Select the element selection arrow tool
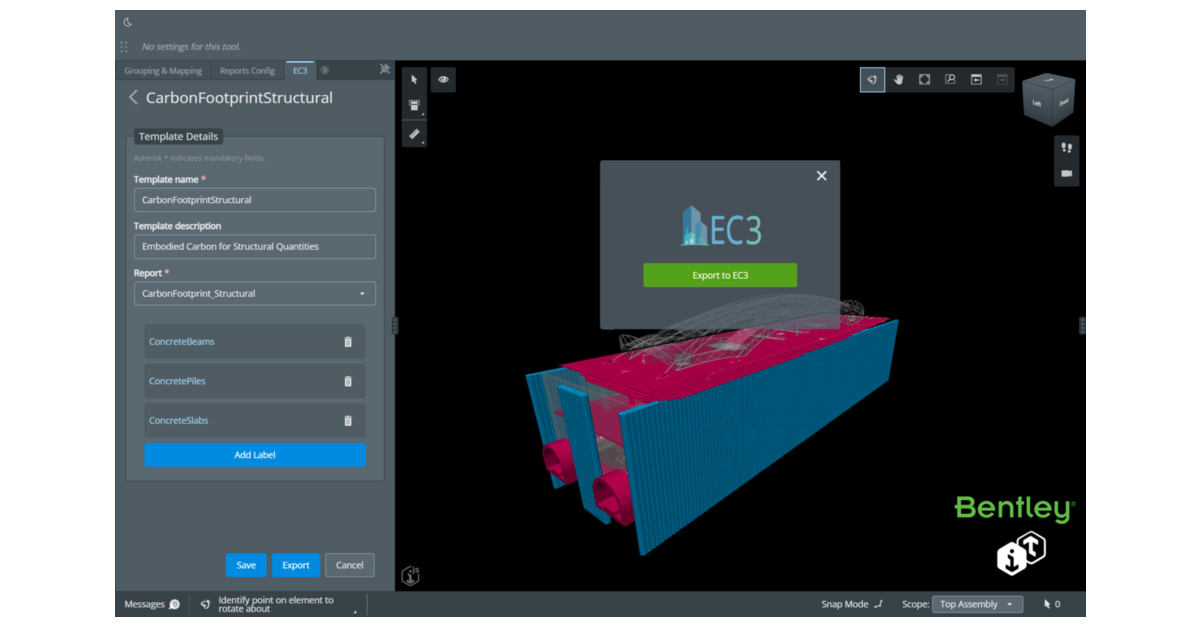The width and height of the screenshot is (1200, 627). pos(414,79)
